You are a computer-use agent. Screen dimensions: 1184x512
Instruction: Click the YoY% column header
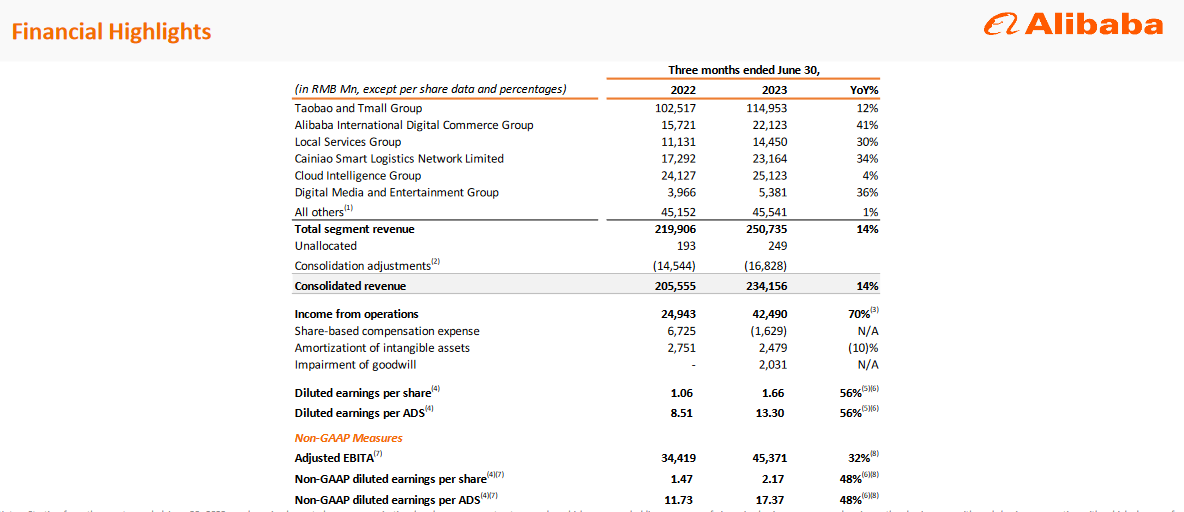pos(864,90)
